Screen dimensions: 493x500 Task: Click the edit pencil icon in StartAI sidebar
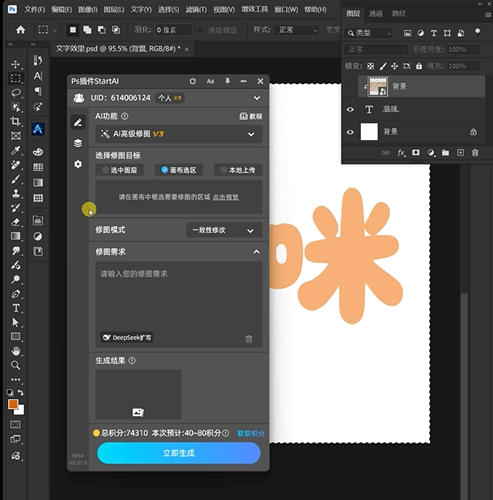(x=78, y=123)
